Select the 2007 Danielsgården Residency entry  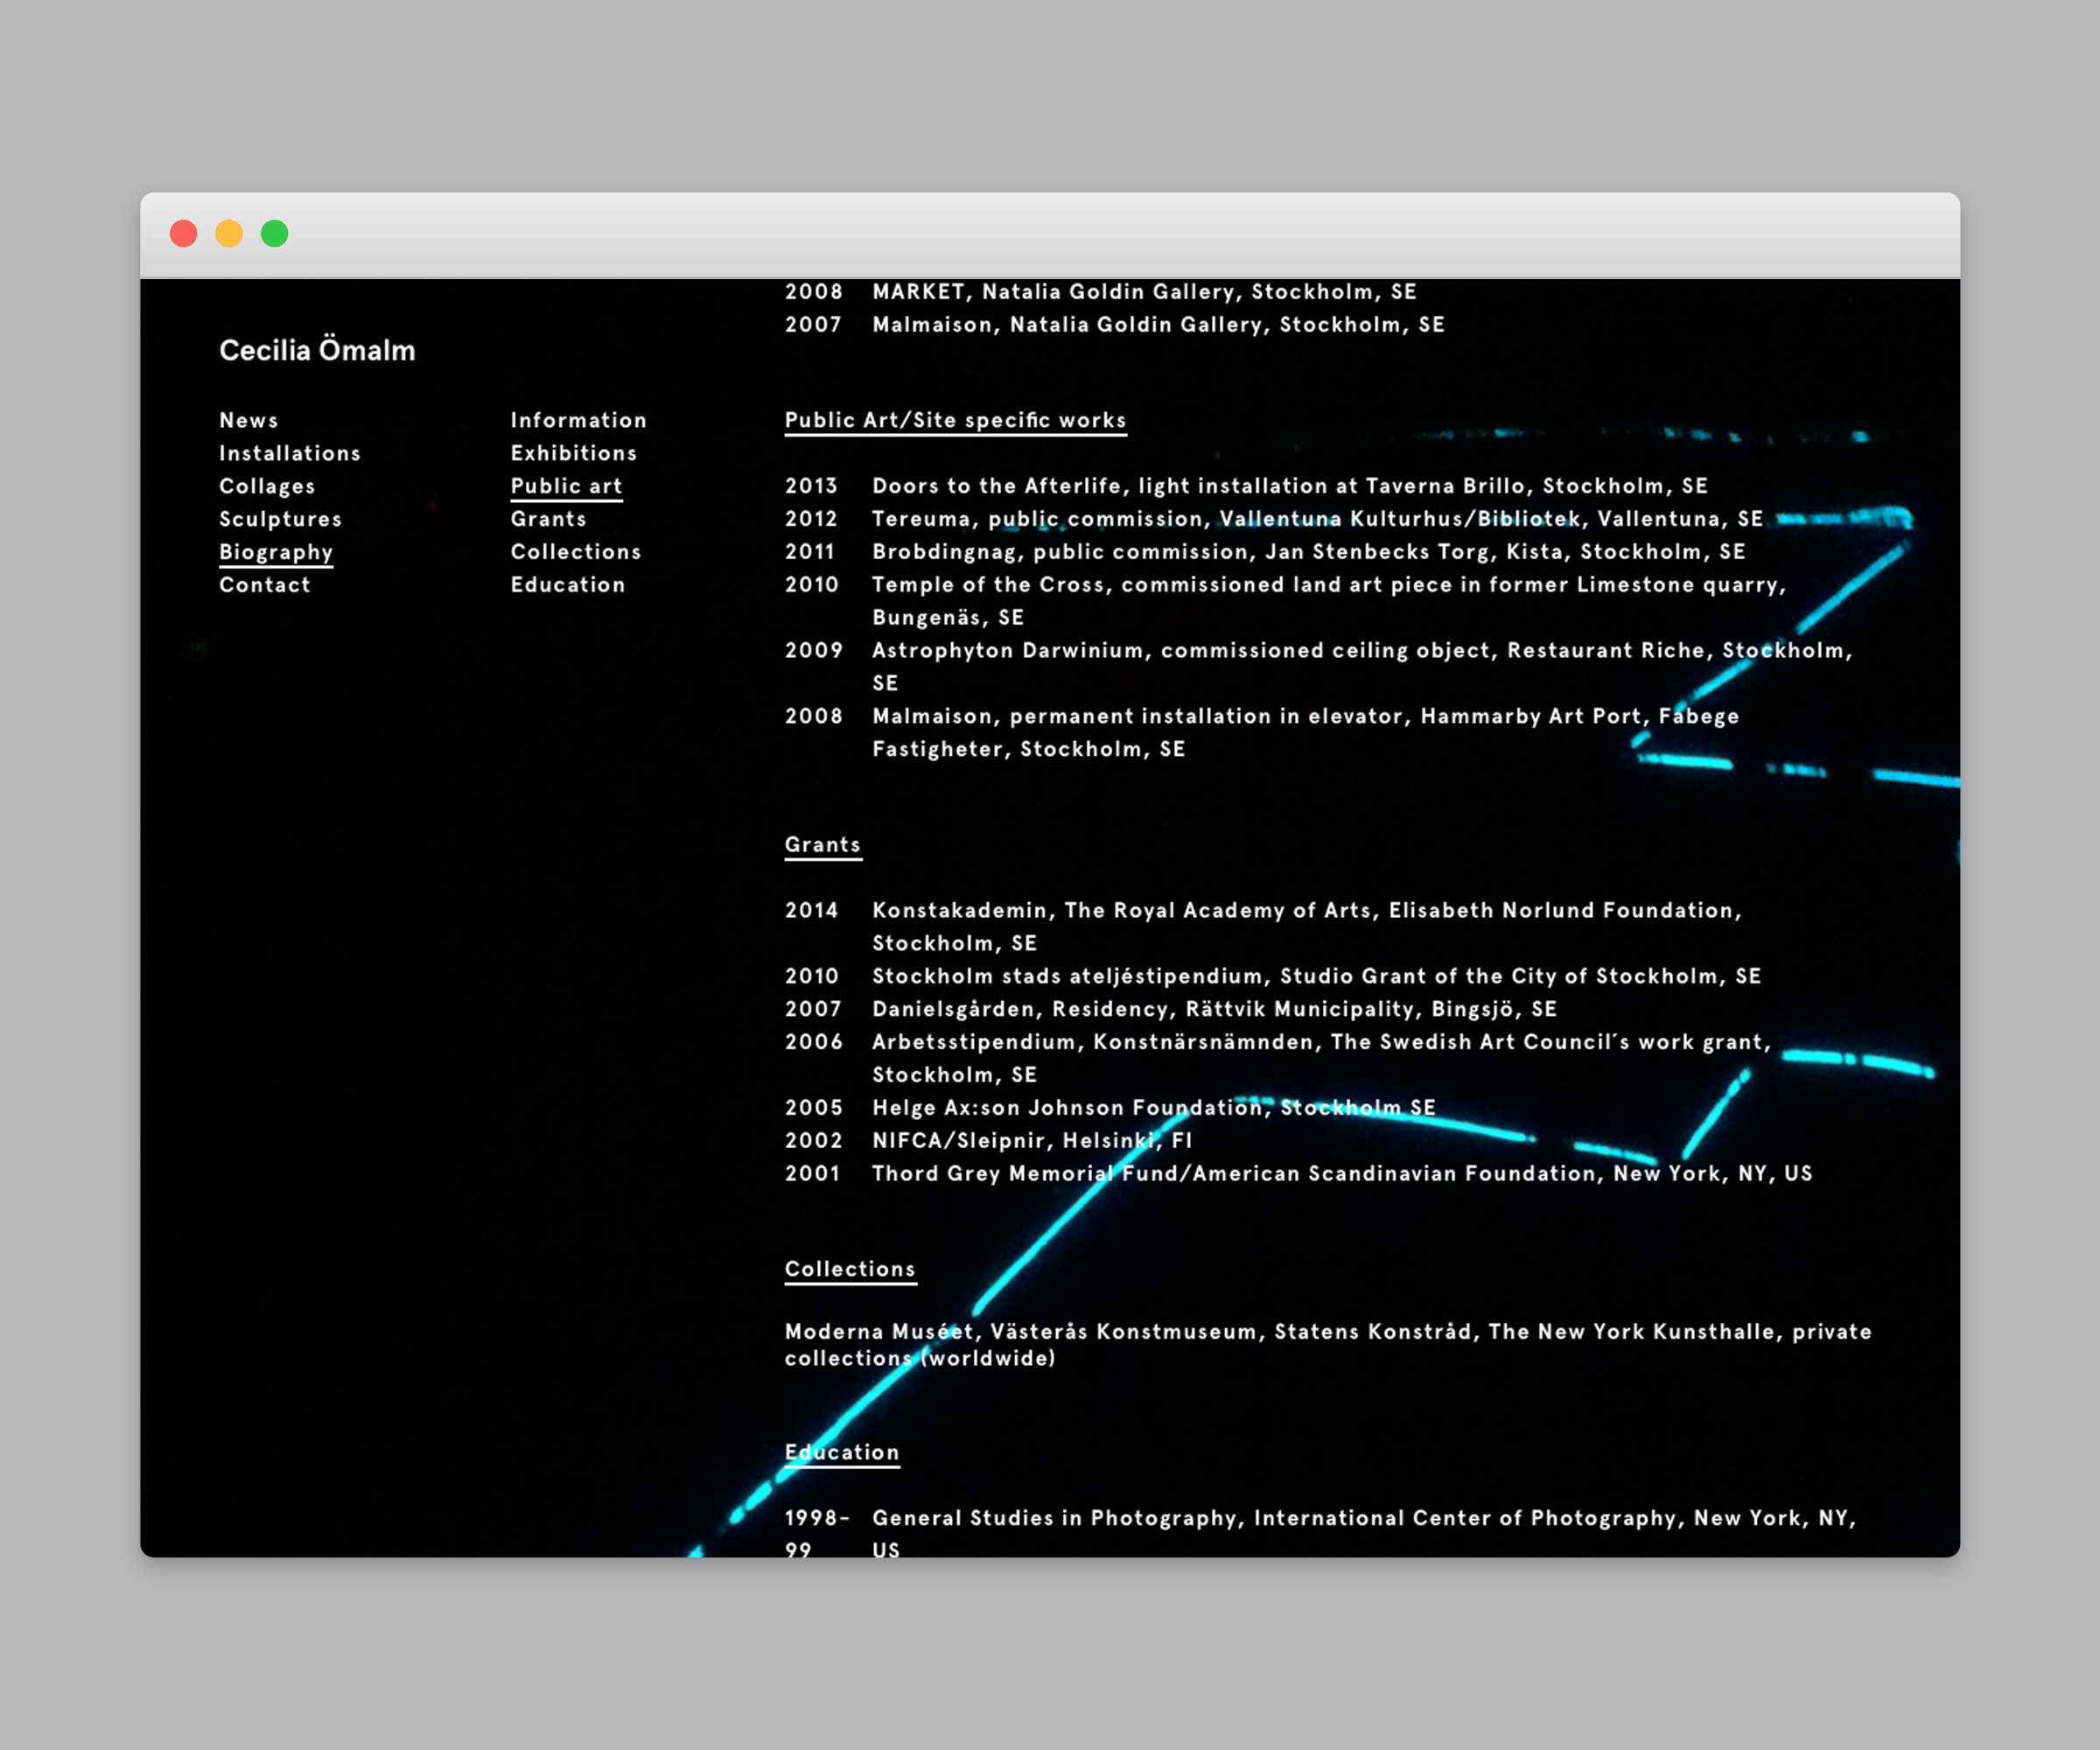pos(1171,1009)
